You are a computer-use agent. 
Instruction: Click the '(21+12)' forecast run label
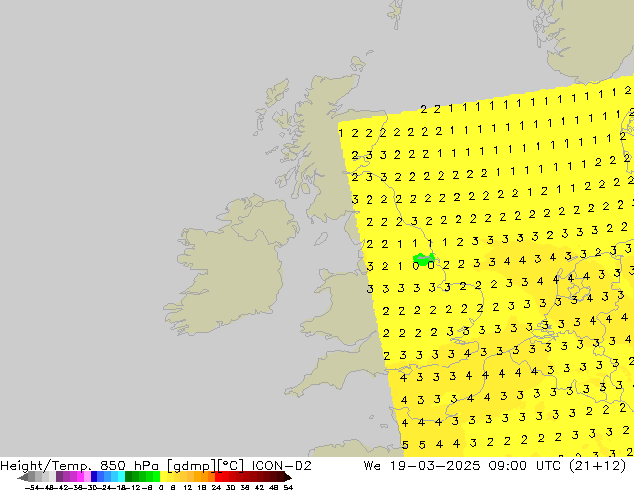(x=598, y=466)
